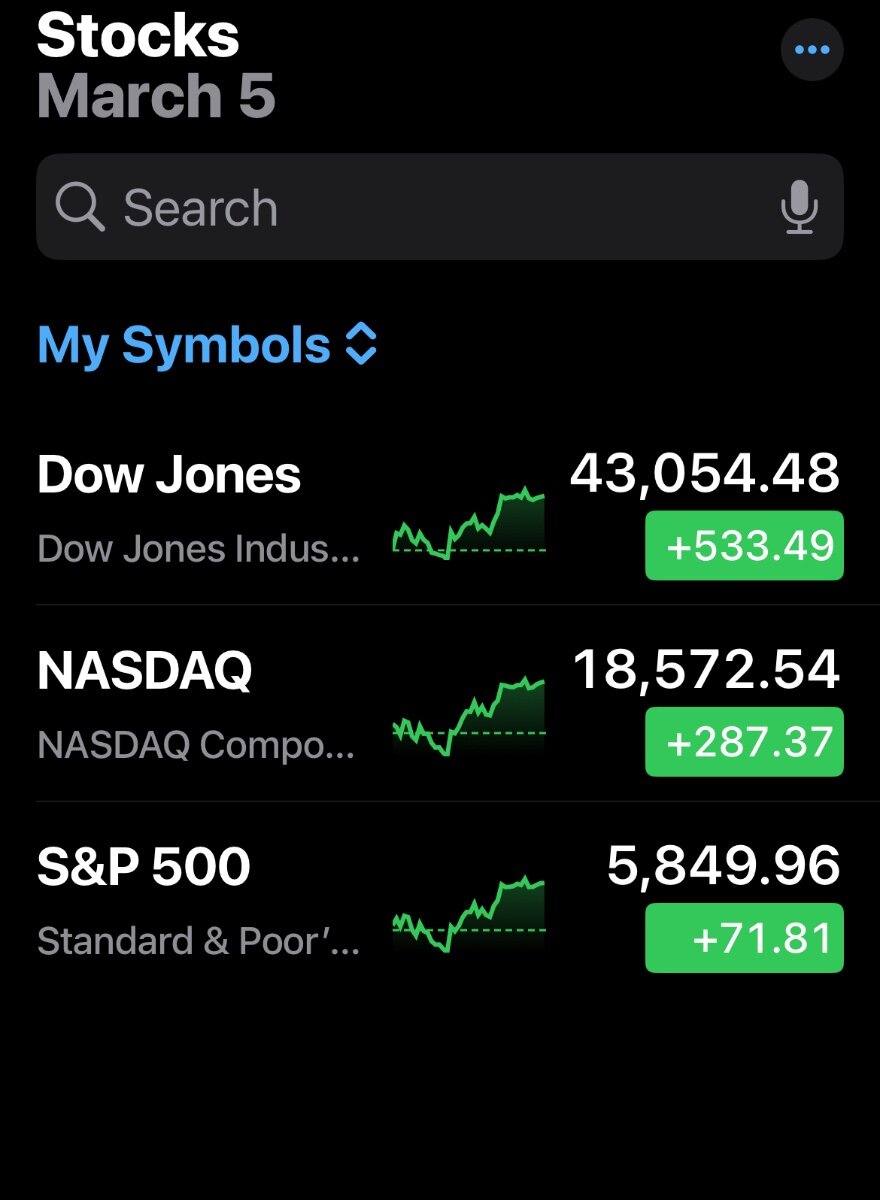This screenshot has width=880, height=1200.
Task: Toggle the Dow Jones +533.49 change badge
Action: point(744,546)
